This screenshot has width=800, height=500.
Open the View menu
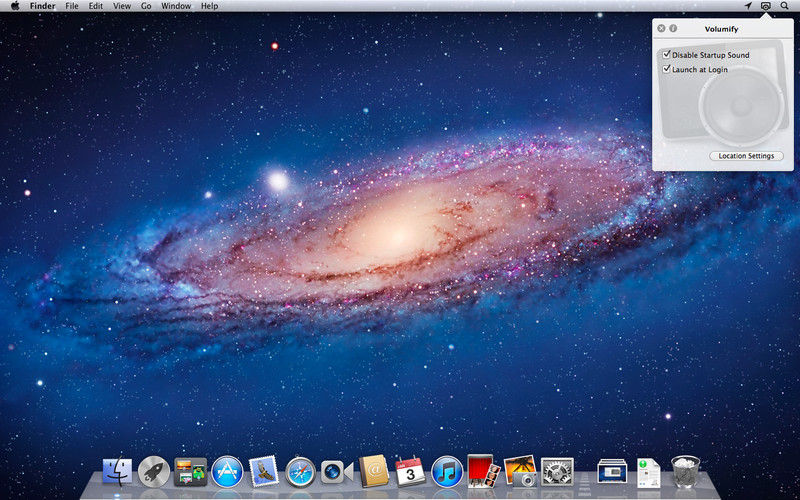[122, 6]
